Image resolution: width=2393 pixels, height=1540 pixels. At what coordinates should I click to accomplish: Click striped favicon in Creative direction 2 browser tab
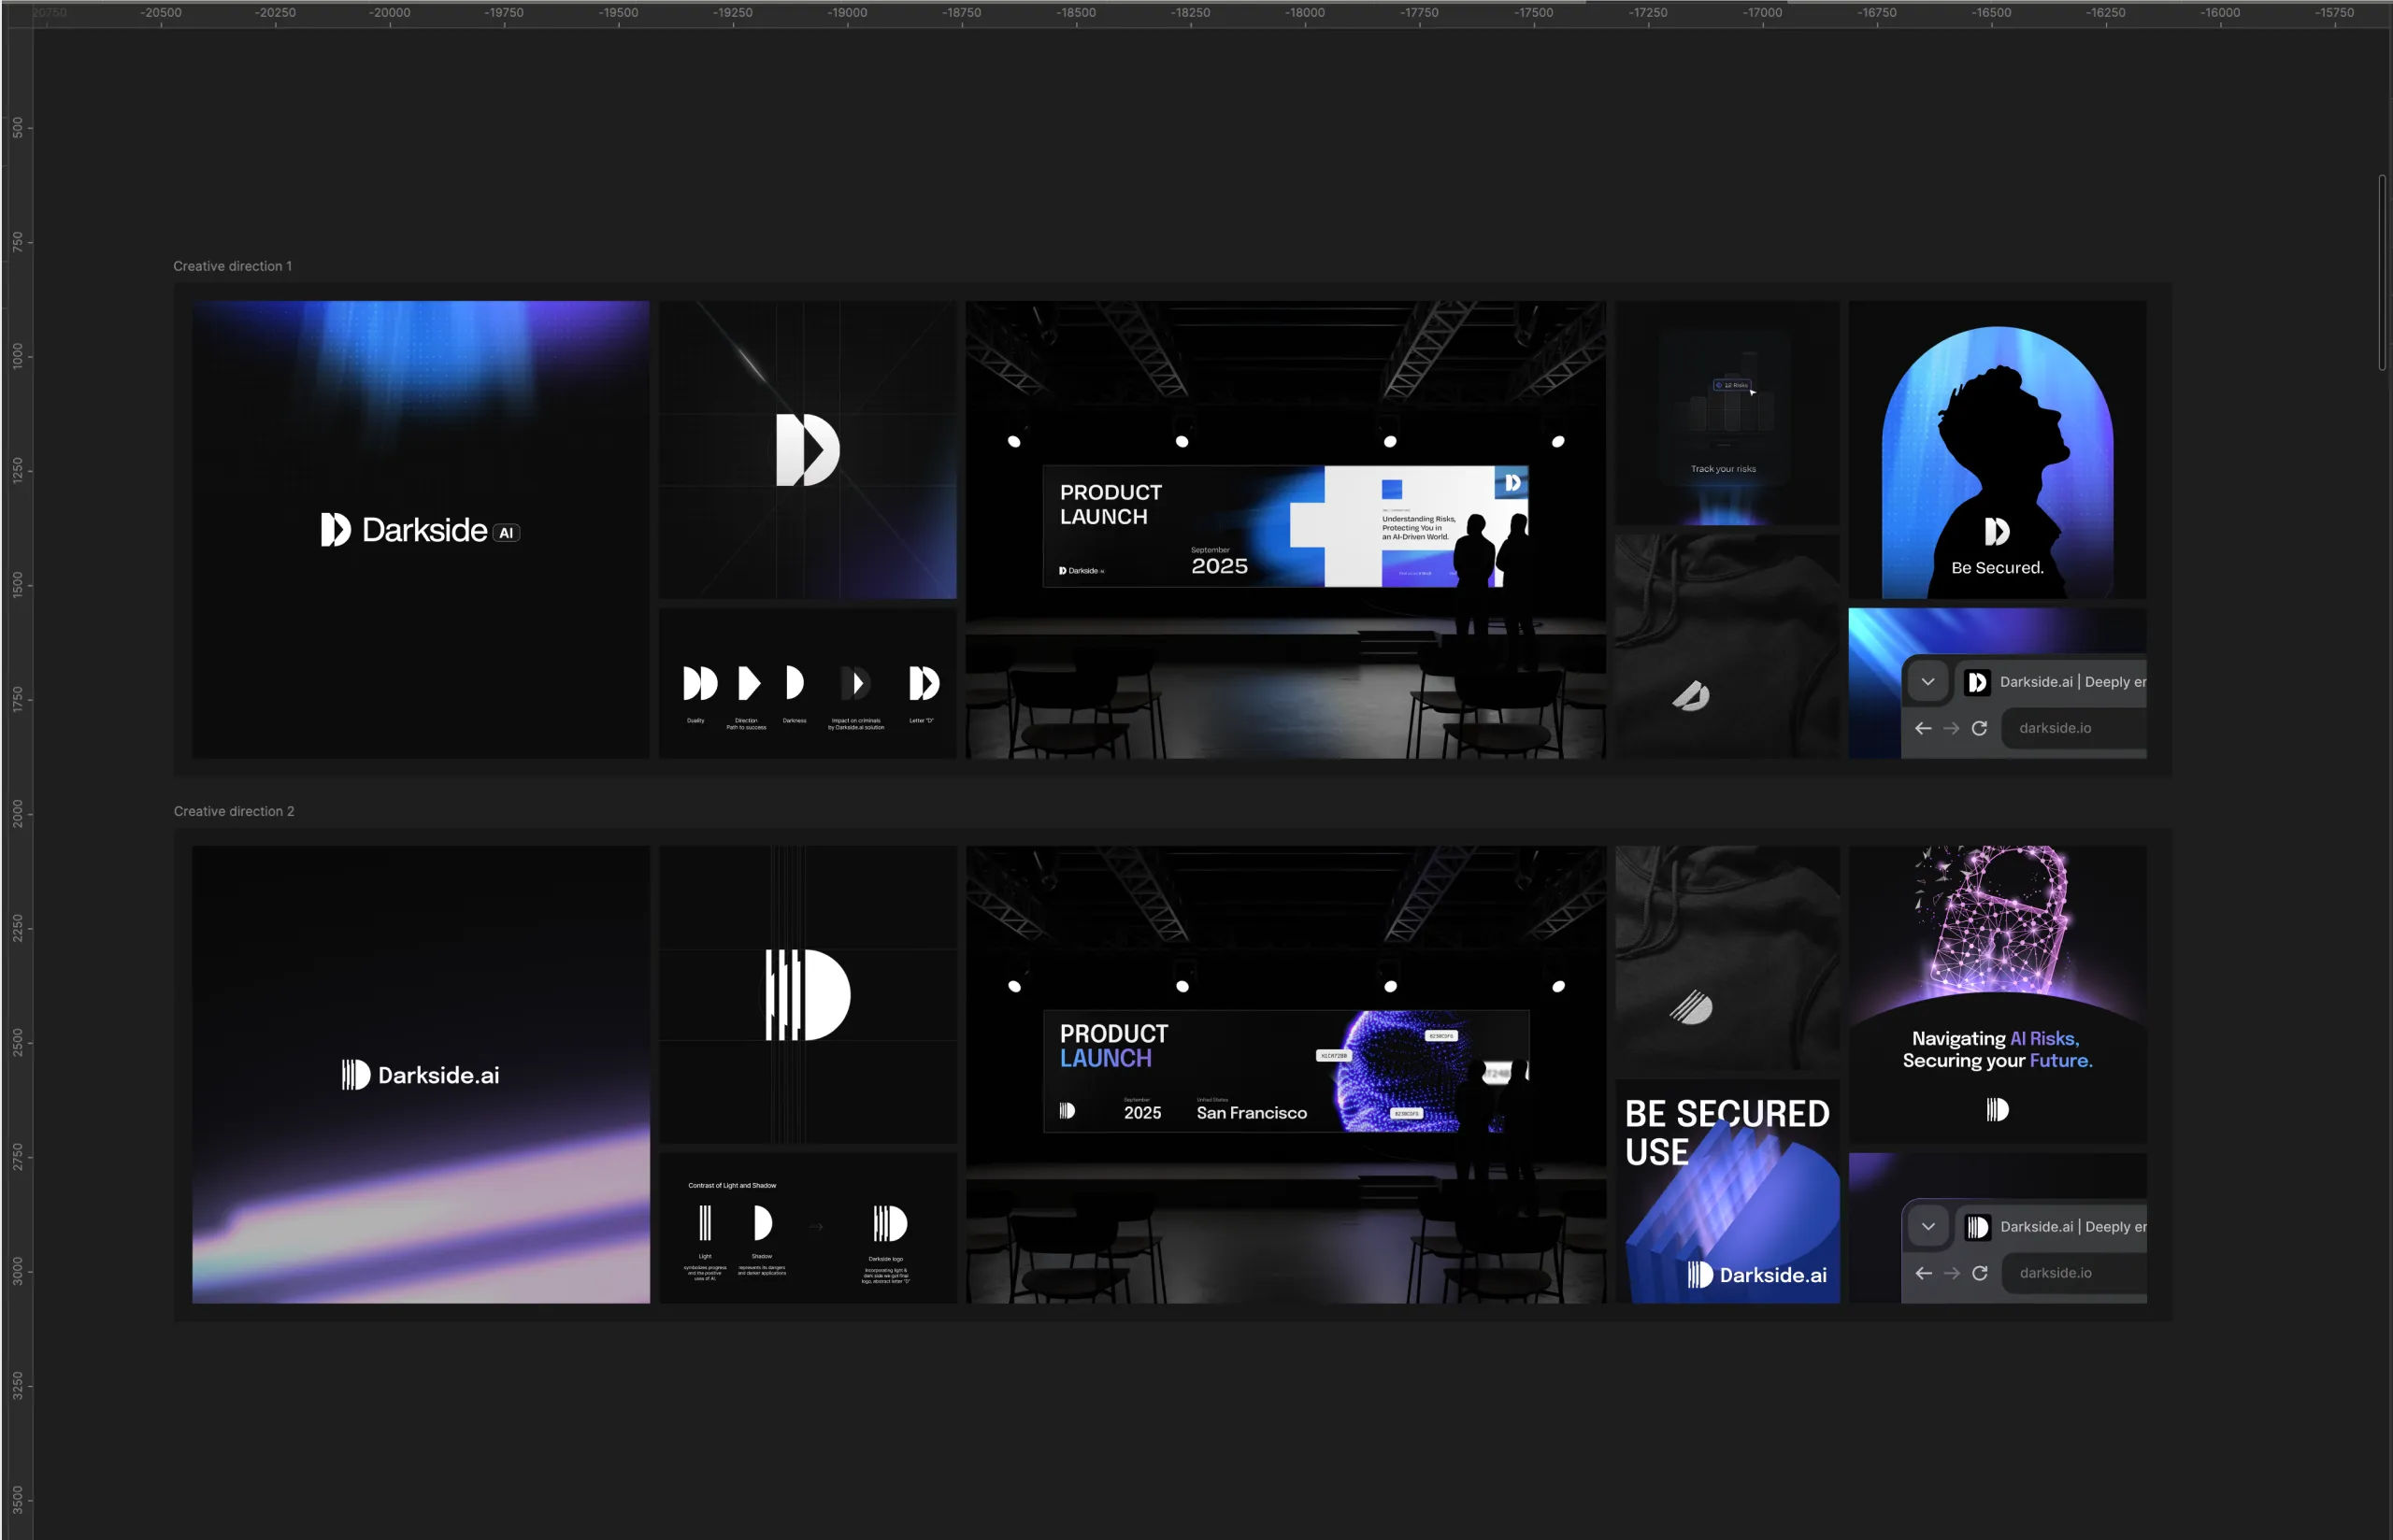(x=1977, y=1227)
